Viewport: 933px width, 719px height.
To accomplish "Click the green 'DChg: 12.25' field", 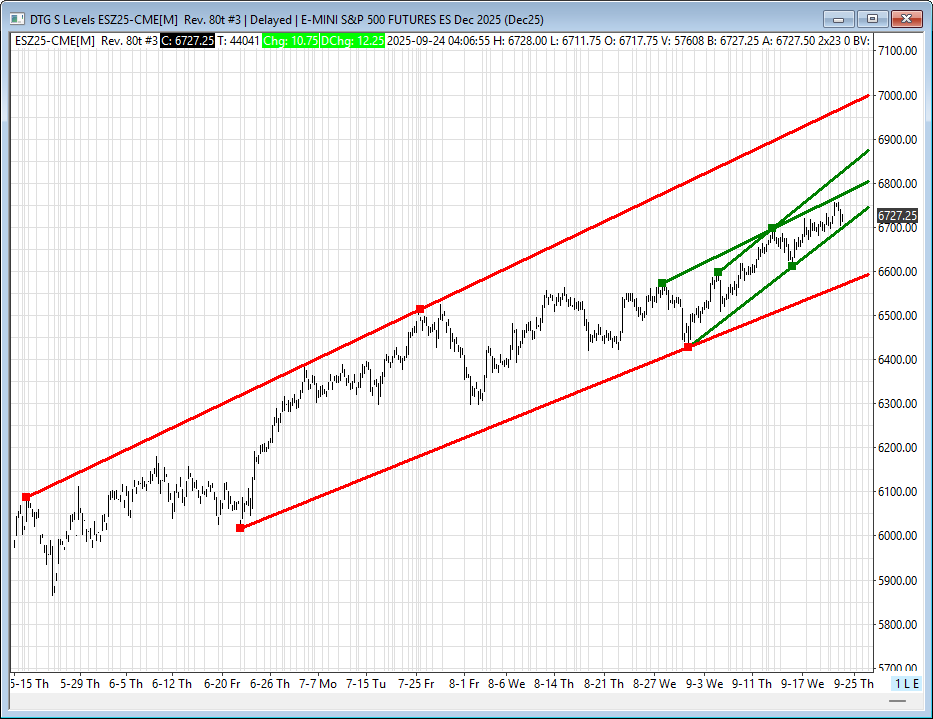I will pos(352,40).
